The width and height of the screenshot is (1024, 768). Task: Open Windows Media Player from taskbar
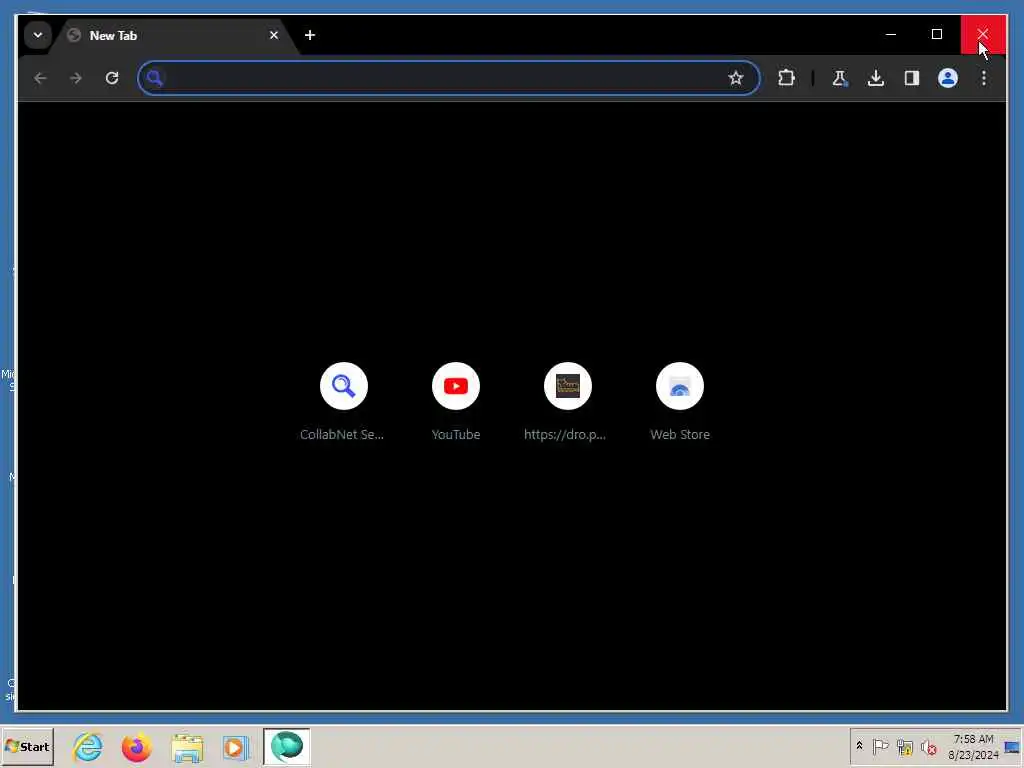point(236,746)
